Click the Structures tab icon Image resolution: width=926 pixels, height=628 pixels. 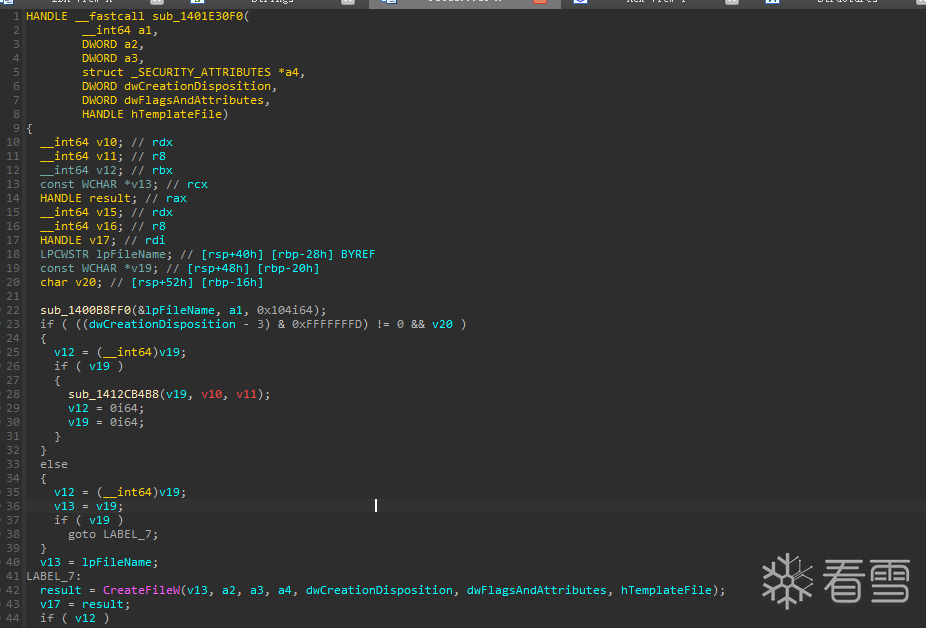pyautogui.click(x=772, y=2)
